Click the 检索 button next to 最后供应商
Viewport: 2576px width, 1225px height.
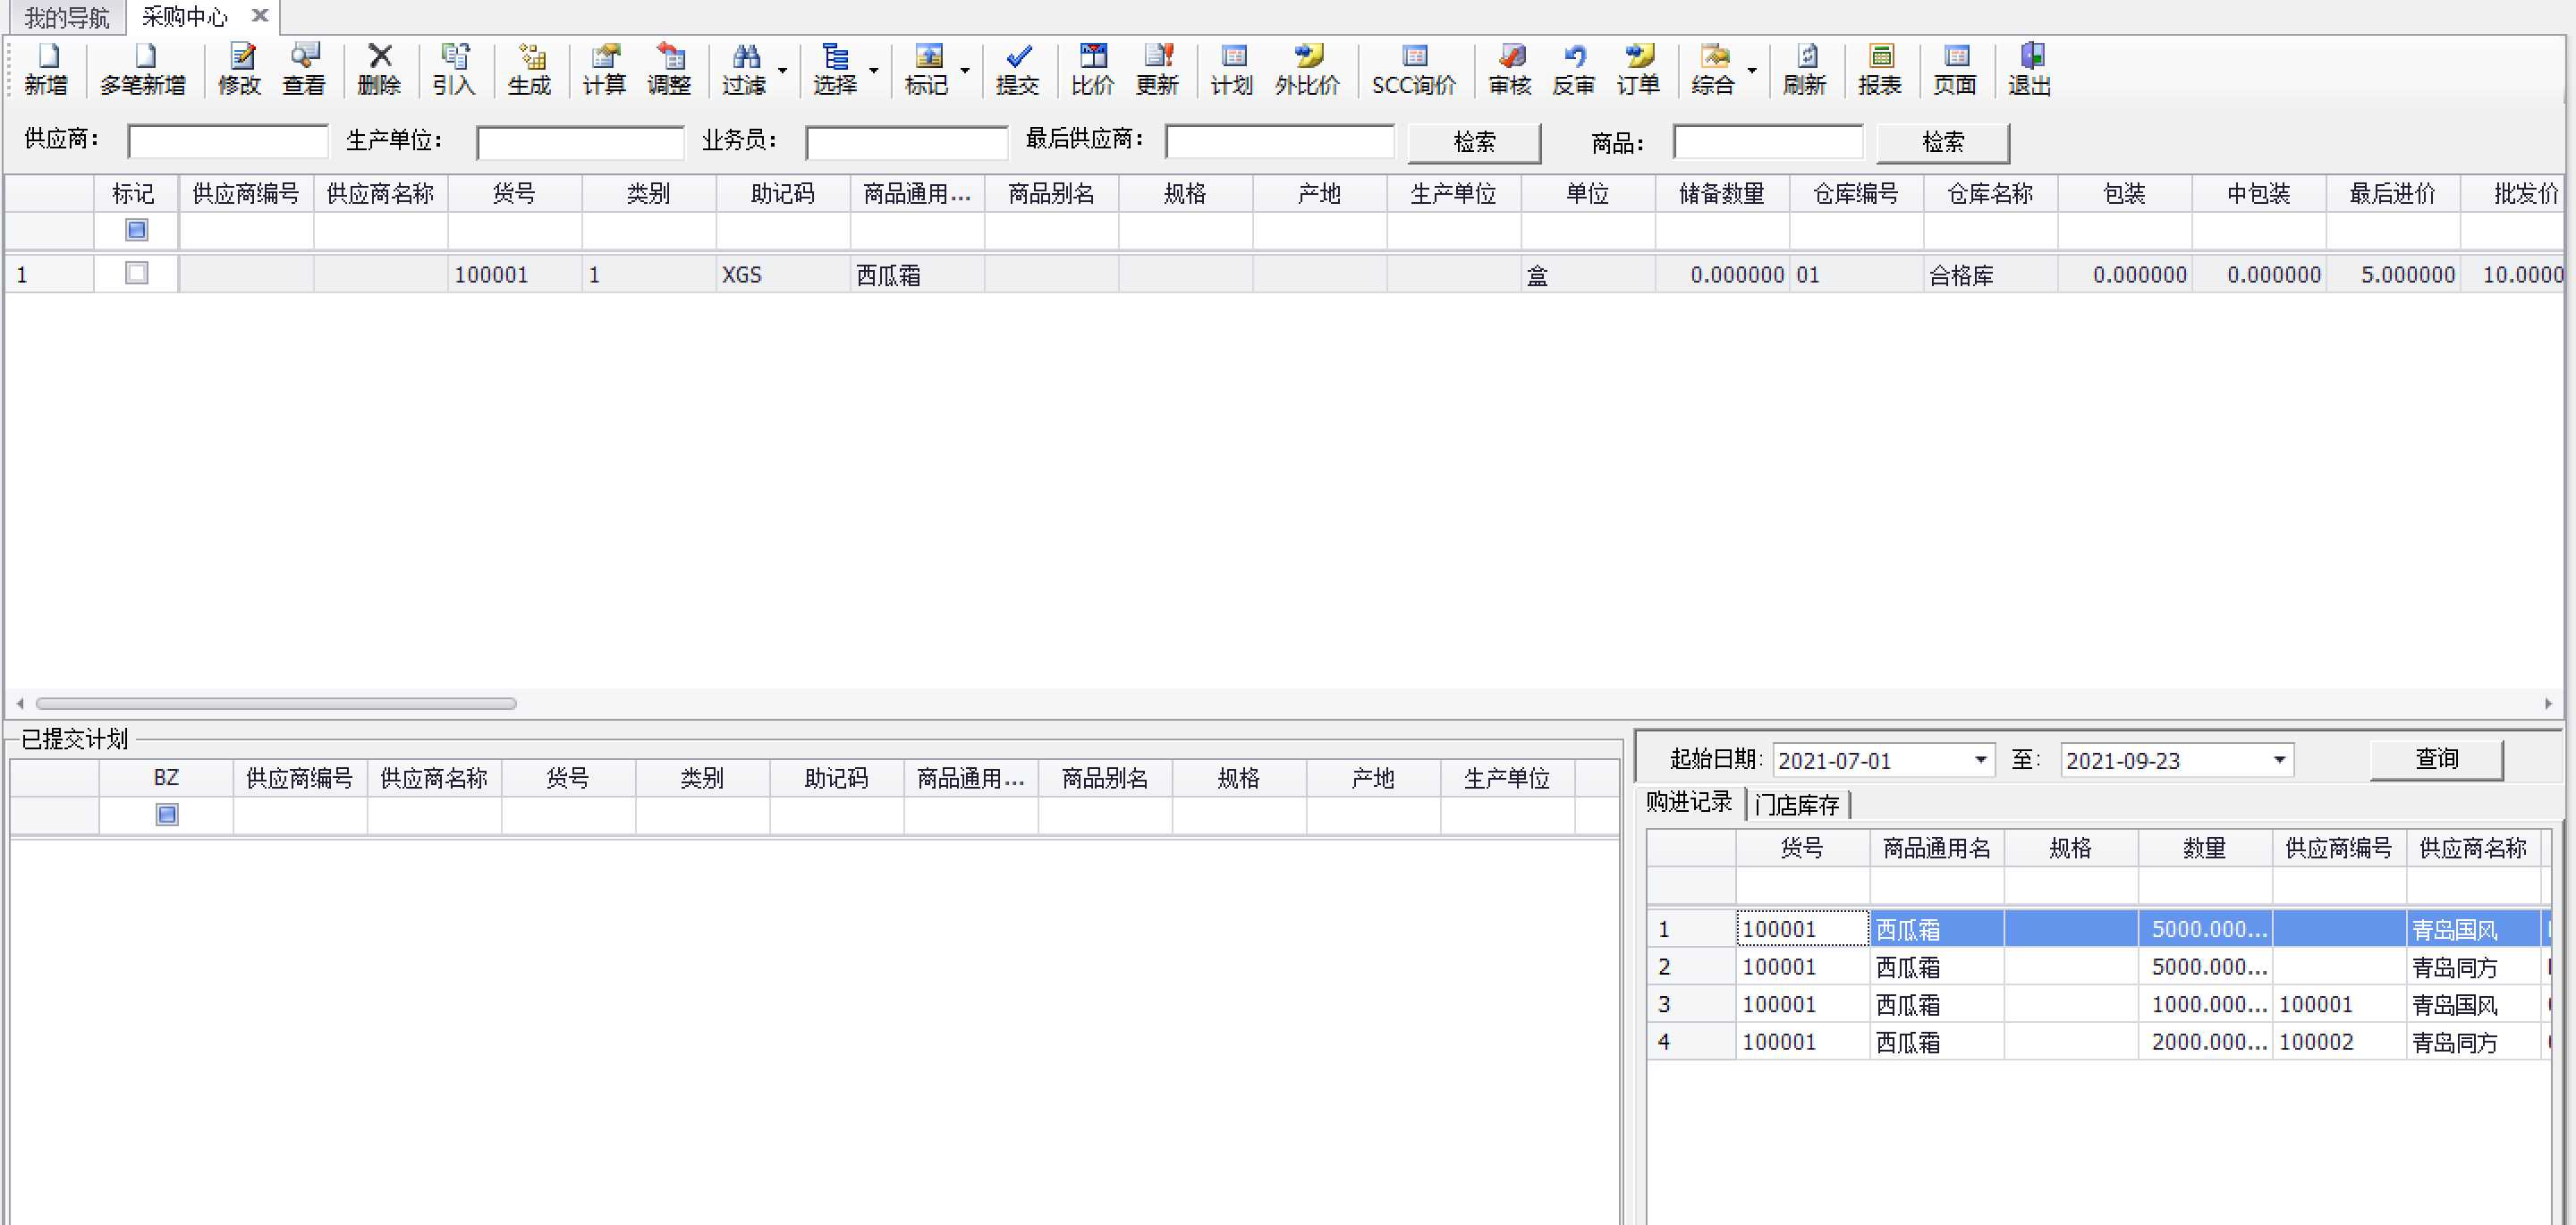pos(1475,142)
